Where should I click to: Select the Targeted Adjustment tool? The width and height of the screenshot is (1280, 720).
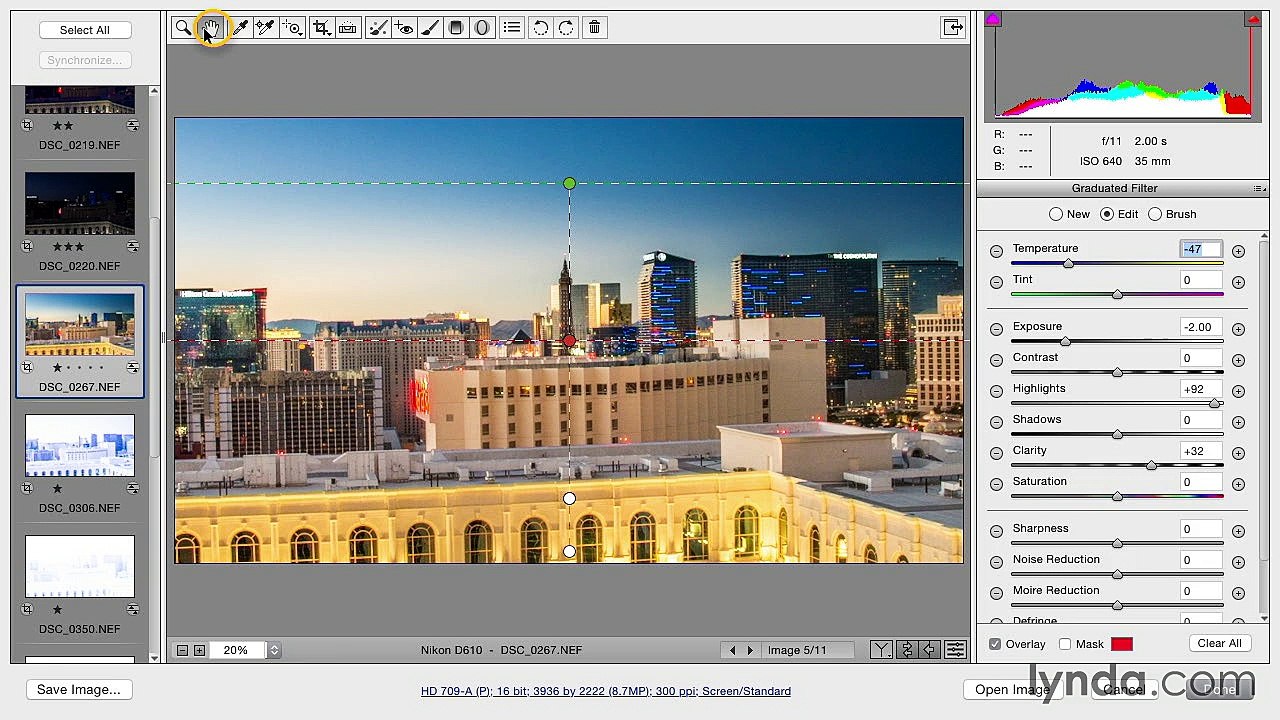(x=292, y=28)
